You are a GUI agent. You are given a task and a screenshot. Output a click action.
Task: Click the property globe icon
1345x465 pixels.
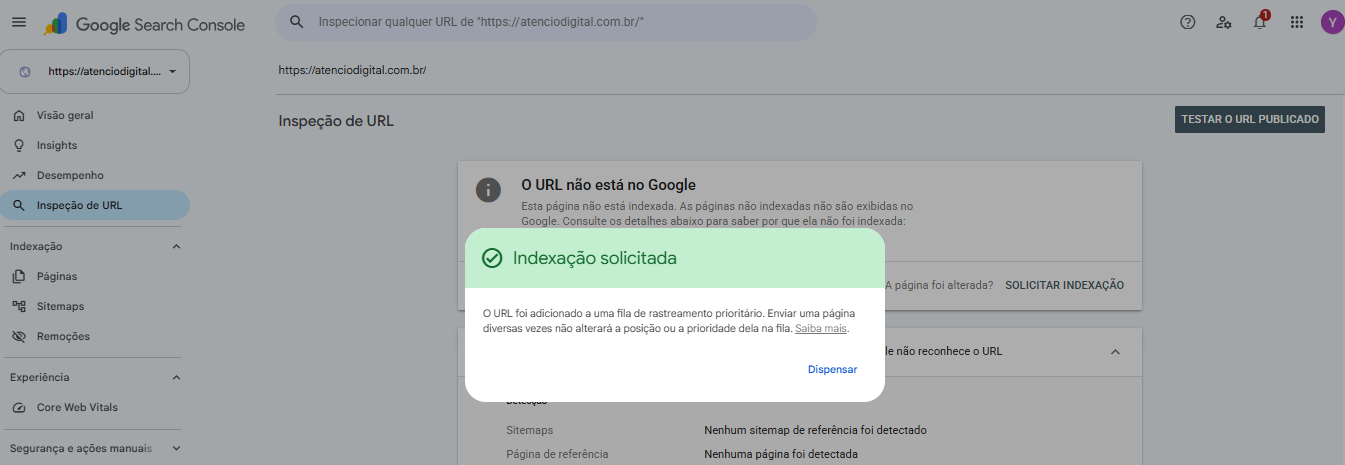coord(25,72)
